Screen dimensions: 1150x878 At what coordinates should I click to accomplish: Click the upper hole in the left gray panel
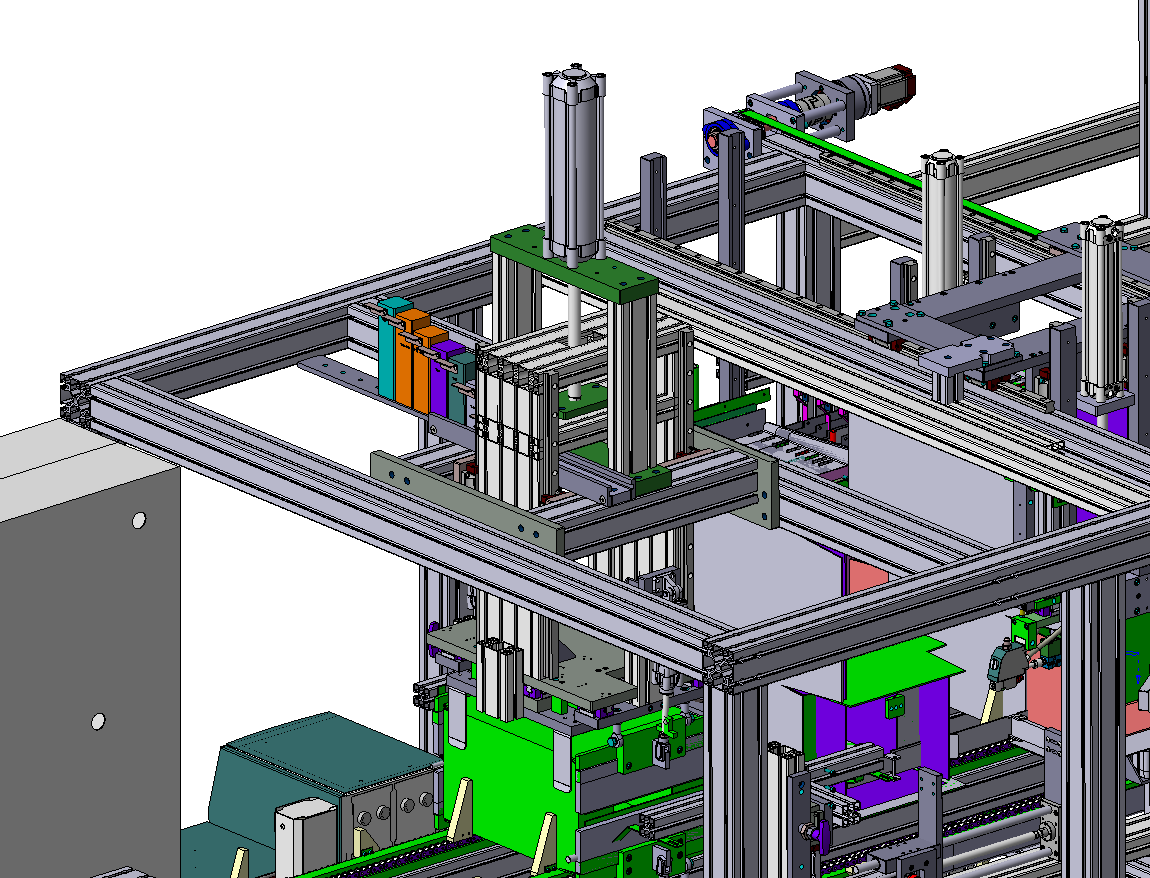click(x=139, y=521)
